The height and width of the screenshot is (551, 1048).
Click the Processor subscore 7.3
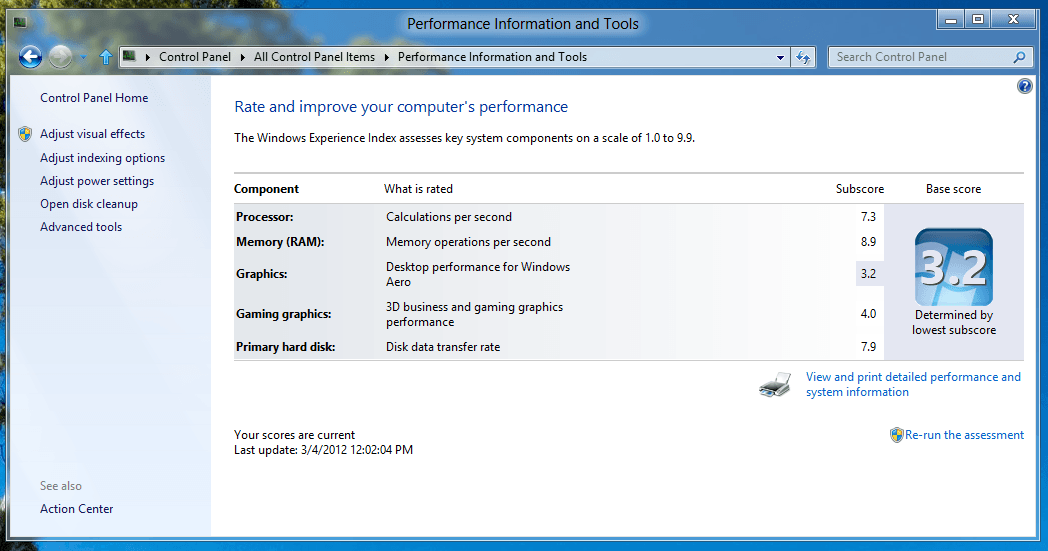point(868,217)
